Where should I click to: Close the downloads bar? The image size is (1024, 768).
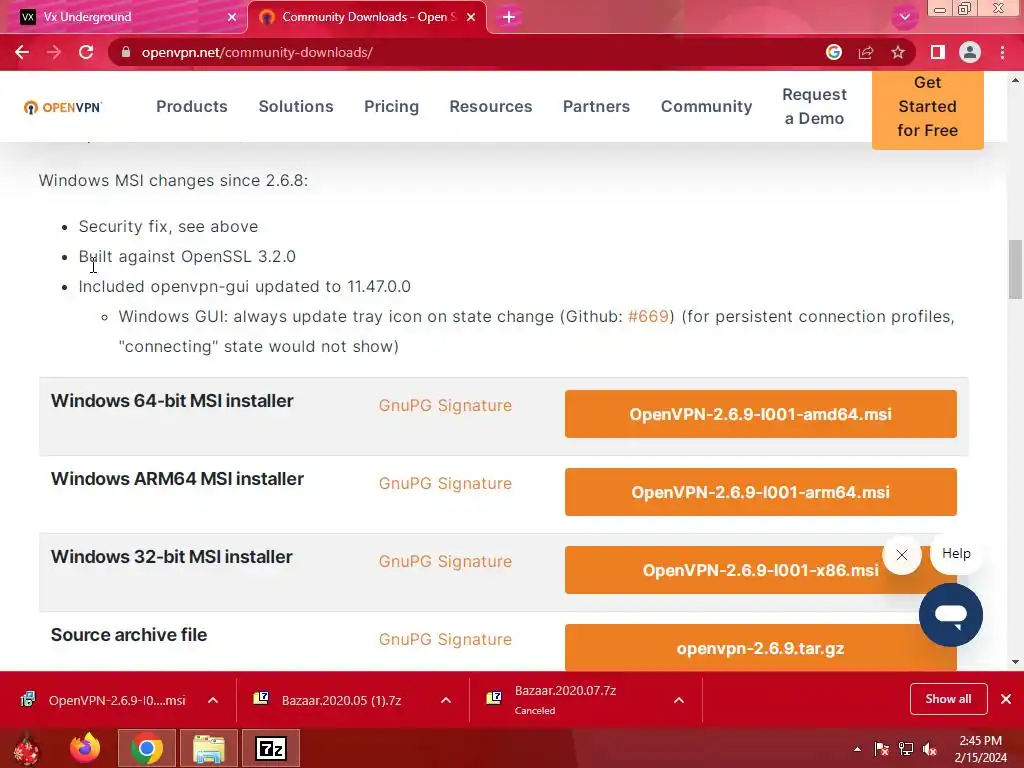click(x=1006, y=699)
